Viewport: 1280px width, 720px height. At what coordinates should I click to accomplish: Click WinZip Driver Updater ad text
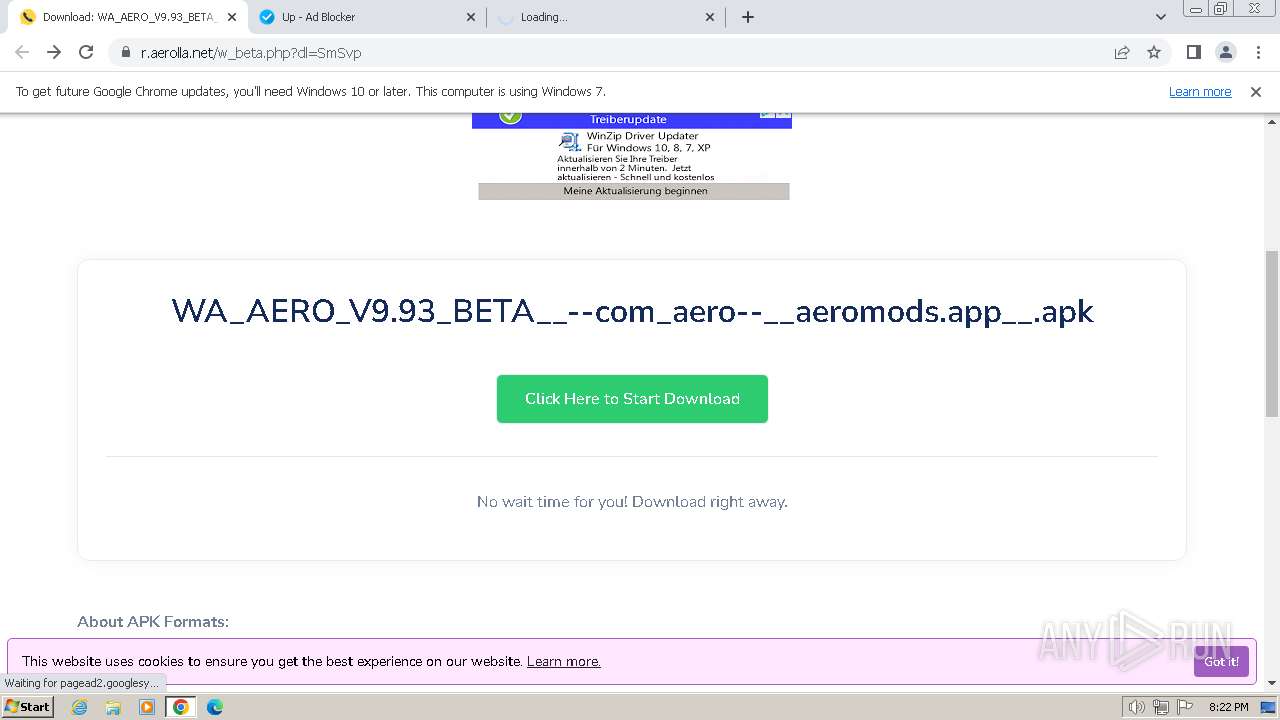(643, 136)
